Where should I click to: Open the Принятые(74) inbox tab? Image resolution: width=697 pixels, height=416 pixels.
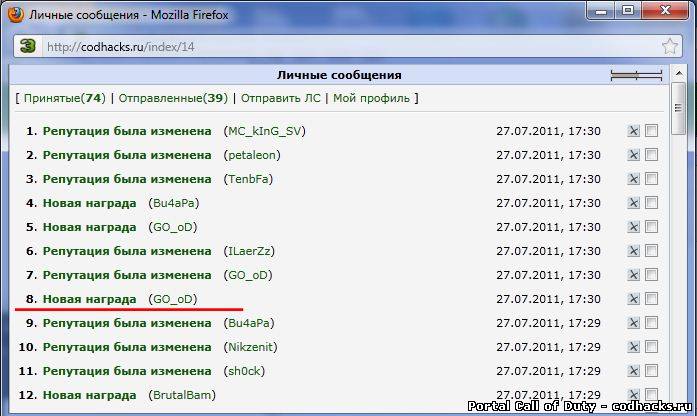point(65,98)
